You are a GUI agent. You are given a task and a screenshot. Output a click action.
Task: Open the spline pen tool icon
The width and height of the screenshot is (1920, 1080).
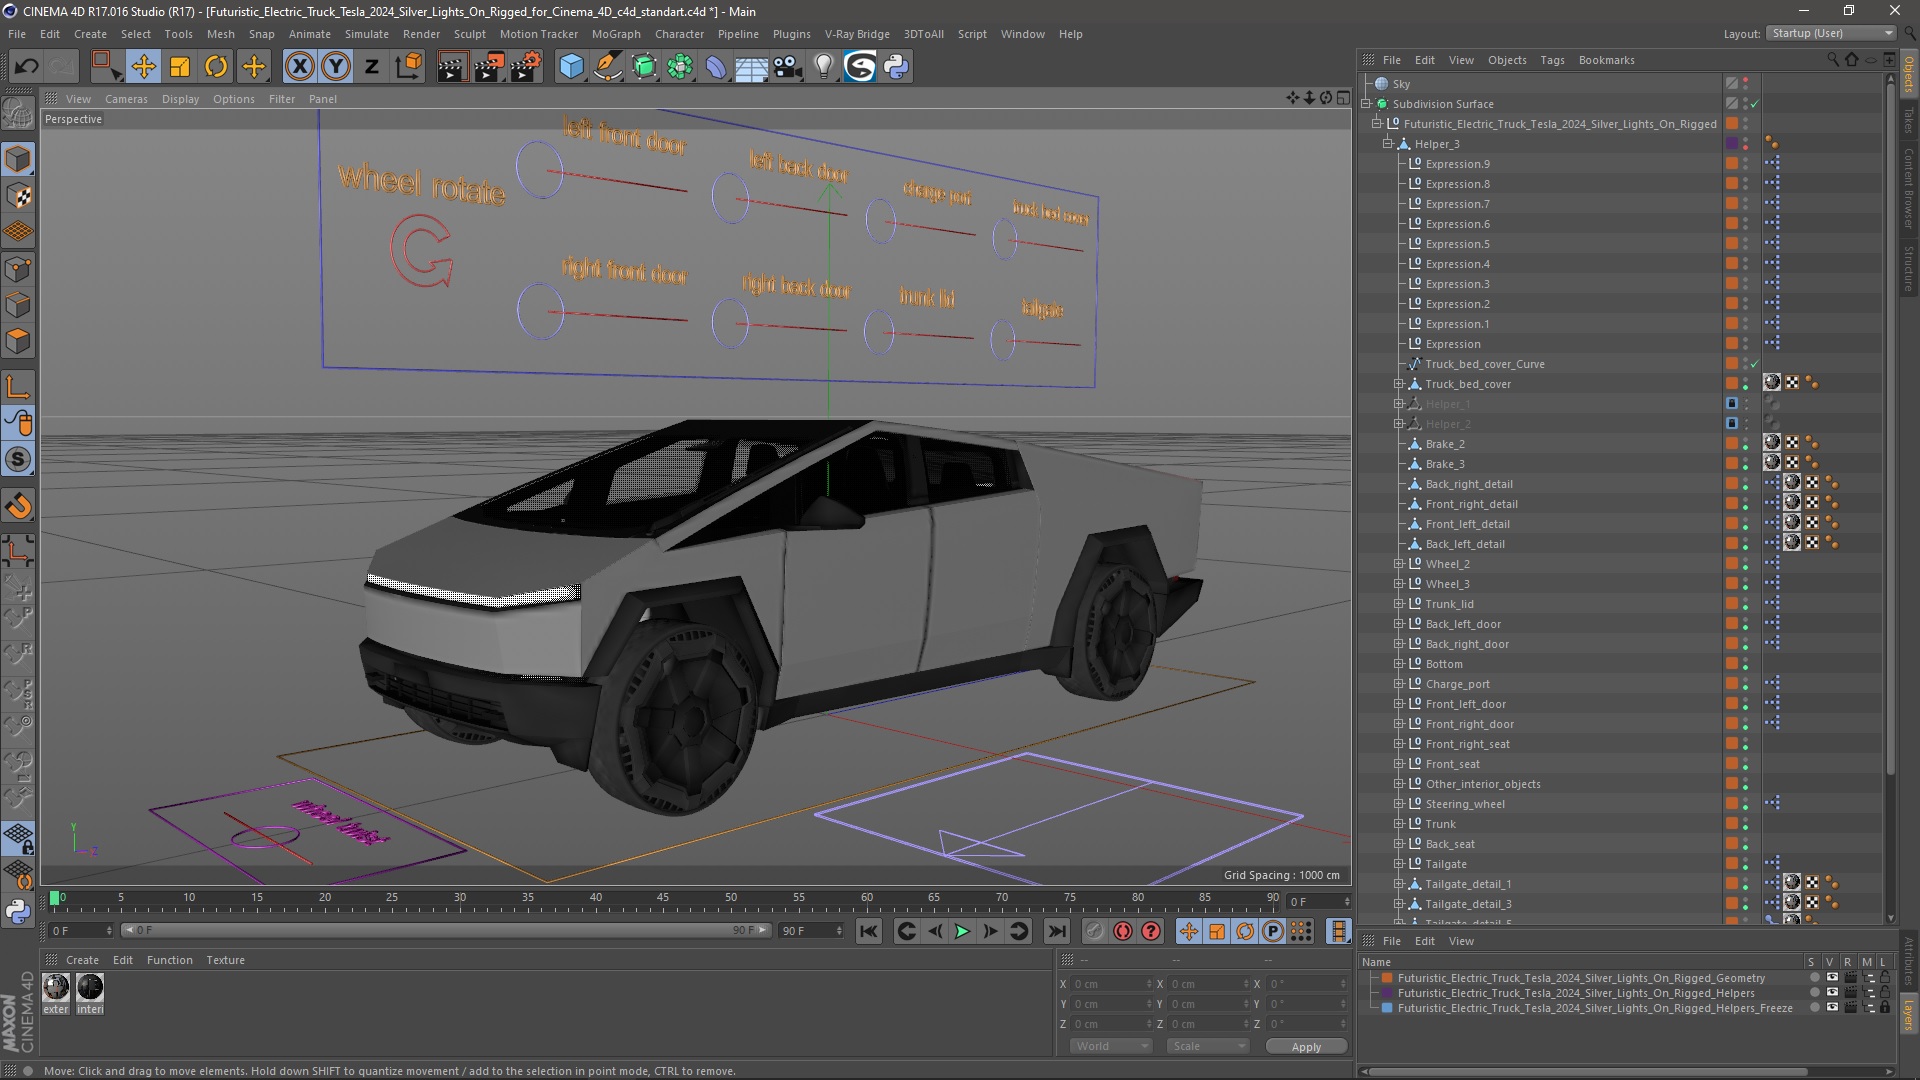pyautogui.click(x=607, y=67)
